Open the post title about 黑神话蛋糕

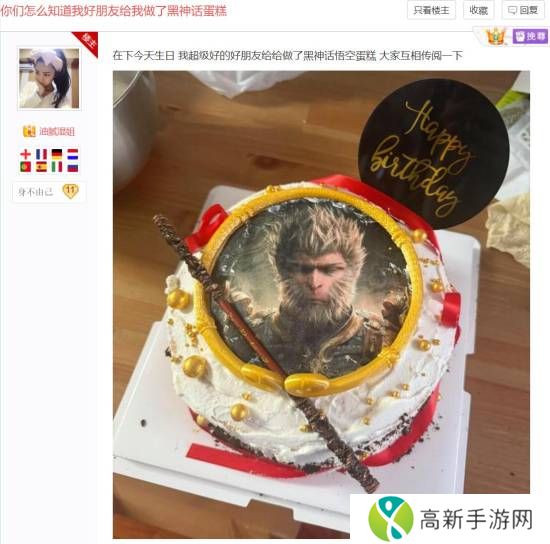click(113, 11)
